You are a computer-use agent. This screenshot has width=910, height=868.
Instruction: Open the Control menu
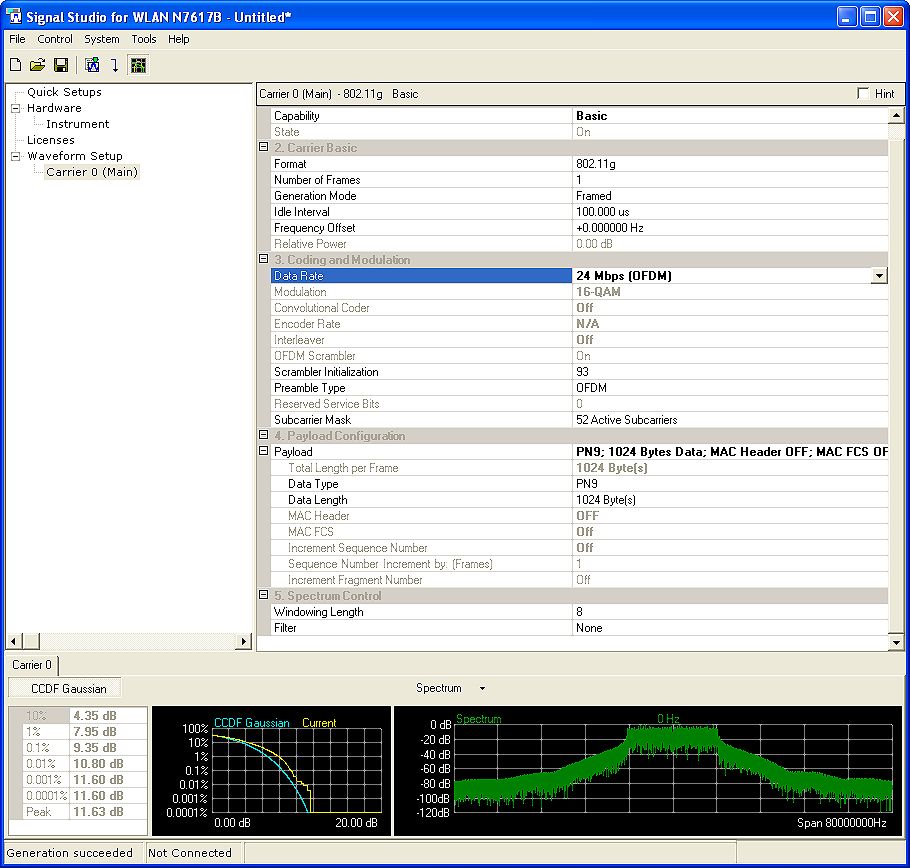point(55,39)
